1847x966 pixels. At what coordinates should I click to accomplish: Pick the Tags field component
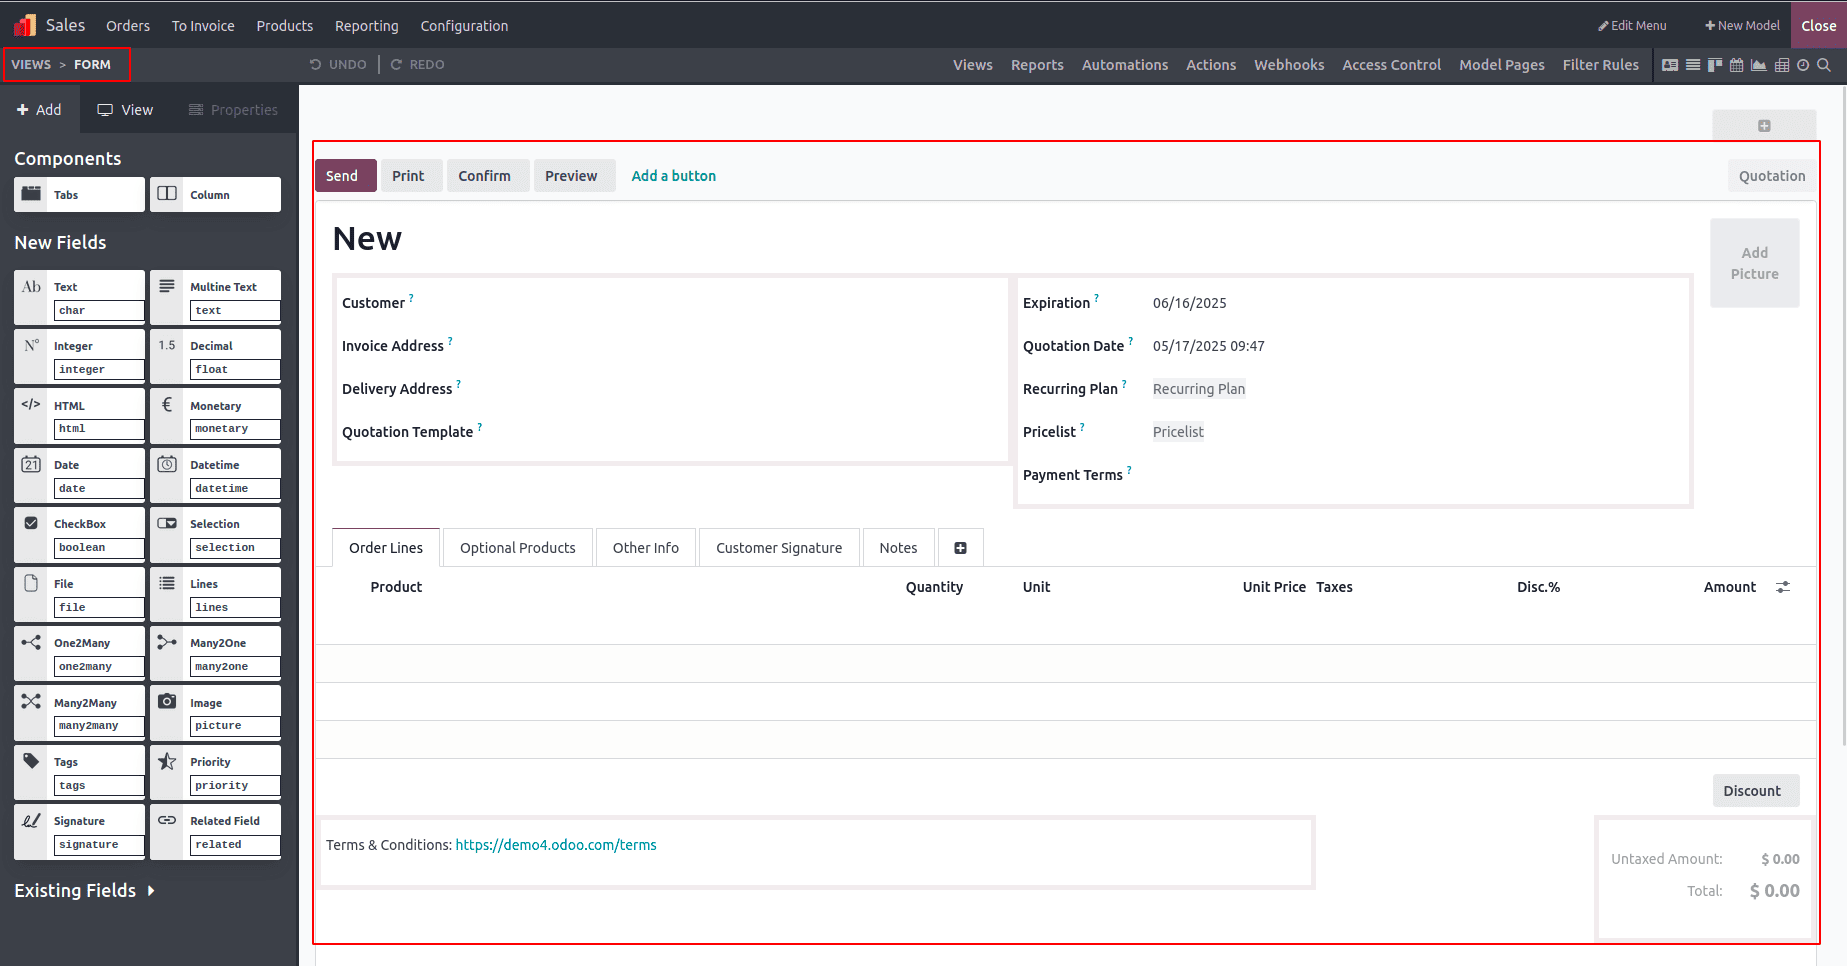pyautogui.click(x=79, y=772)
